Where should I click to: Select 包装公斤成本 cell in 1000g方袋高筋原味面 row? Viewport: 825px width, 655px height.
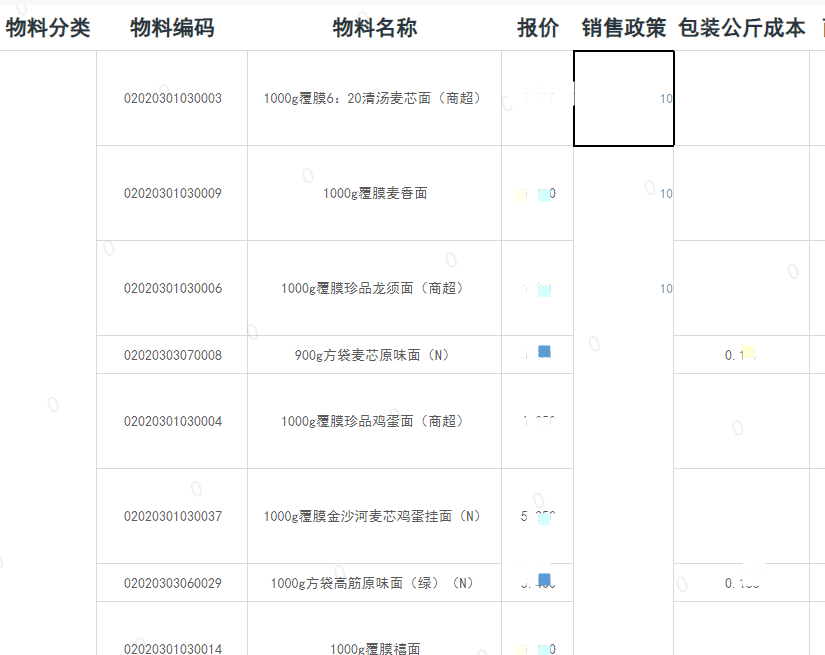point(741,583)
